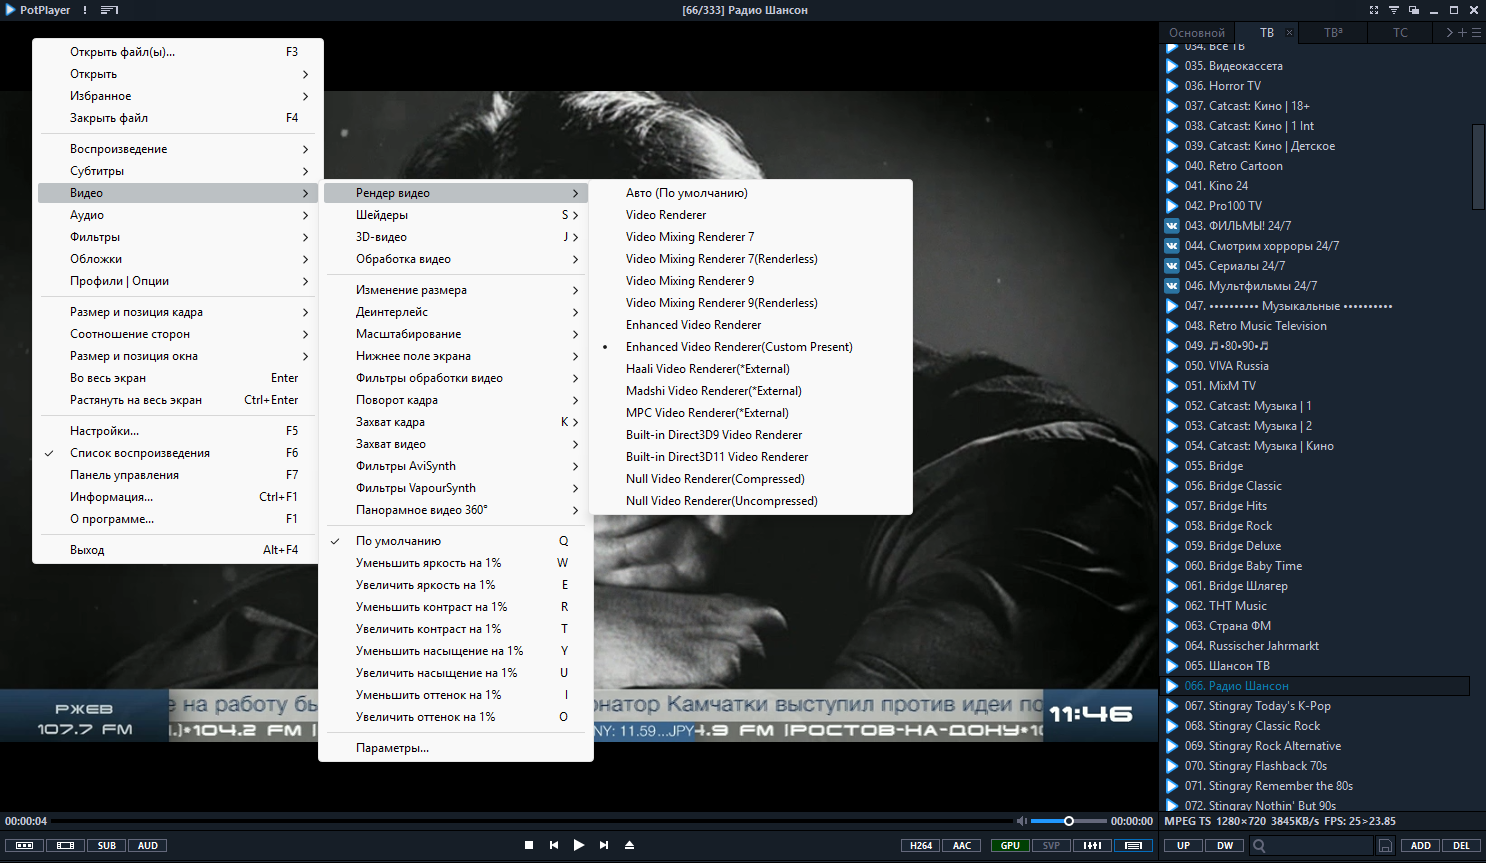Open the equalizer control panel icon
Screen dimensions: 1486x863
(x=1092, y=846)
